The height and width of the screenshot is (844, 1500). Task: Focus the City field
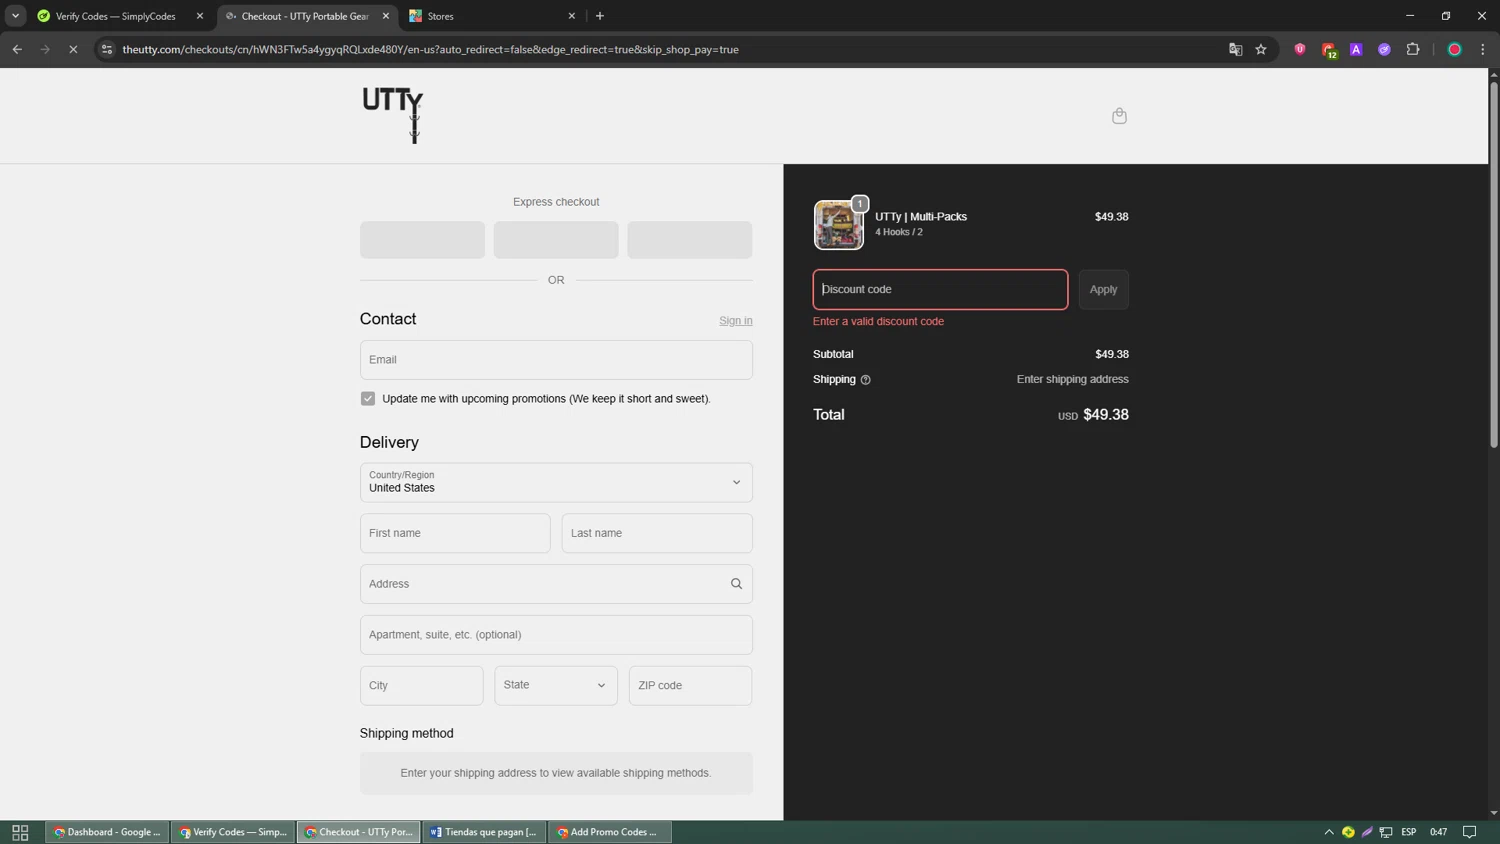[422, 686]
